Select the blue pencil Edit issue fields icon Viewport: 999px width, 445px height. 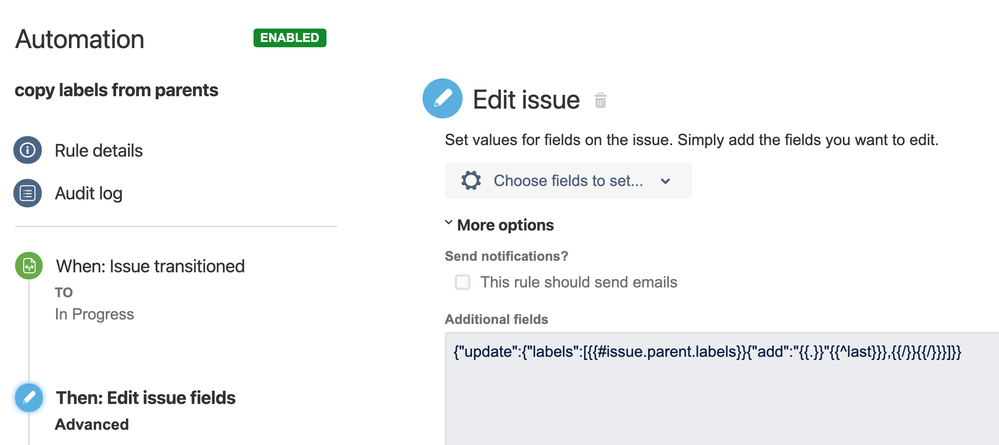coord(29,398)
